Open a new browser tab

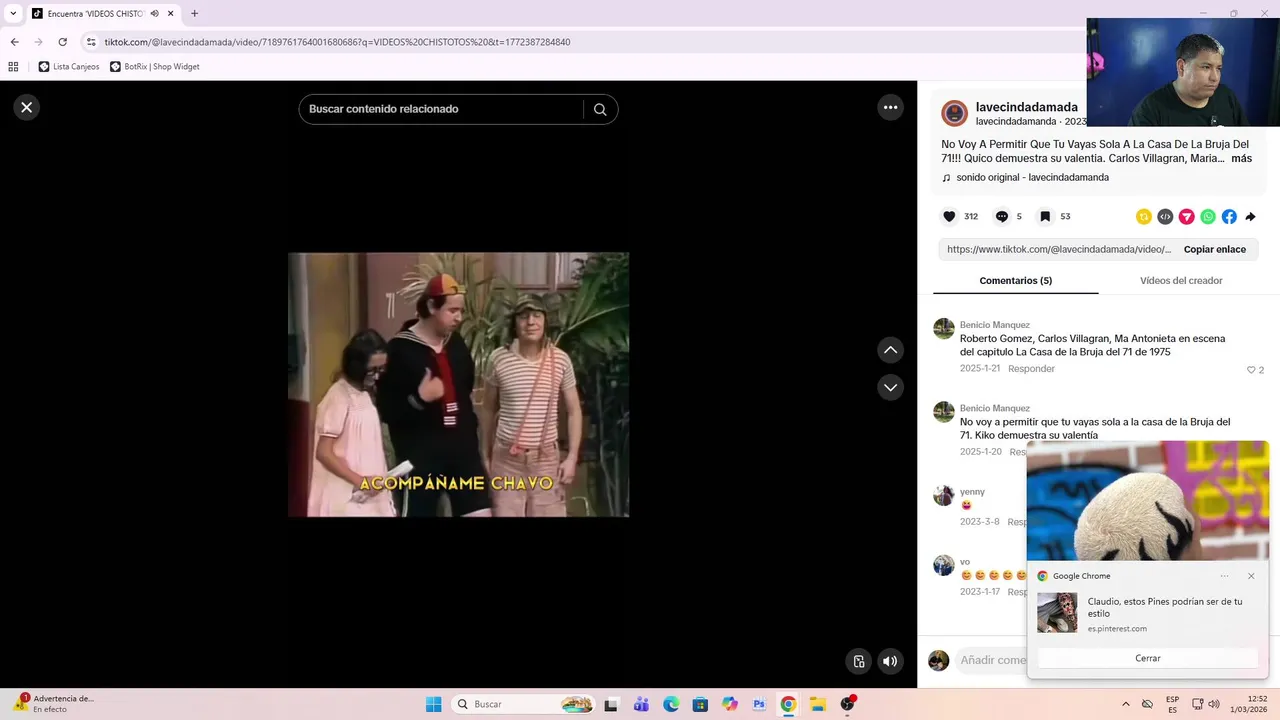coord(194,14)
